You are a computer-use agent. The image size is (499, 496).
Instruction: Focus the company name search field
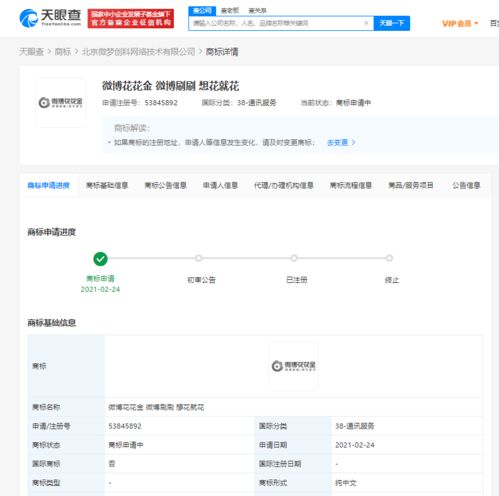pos(277,23)
